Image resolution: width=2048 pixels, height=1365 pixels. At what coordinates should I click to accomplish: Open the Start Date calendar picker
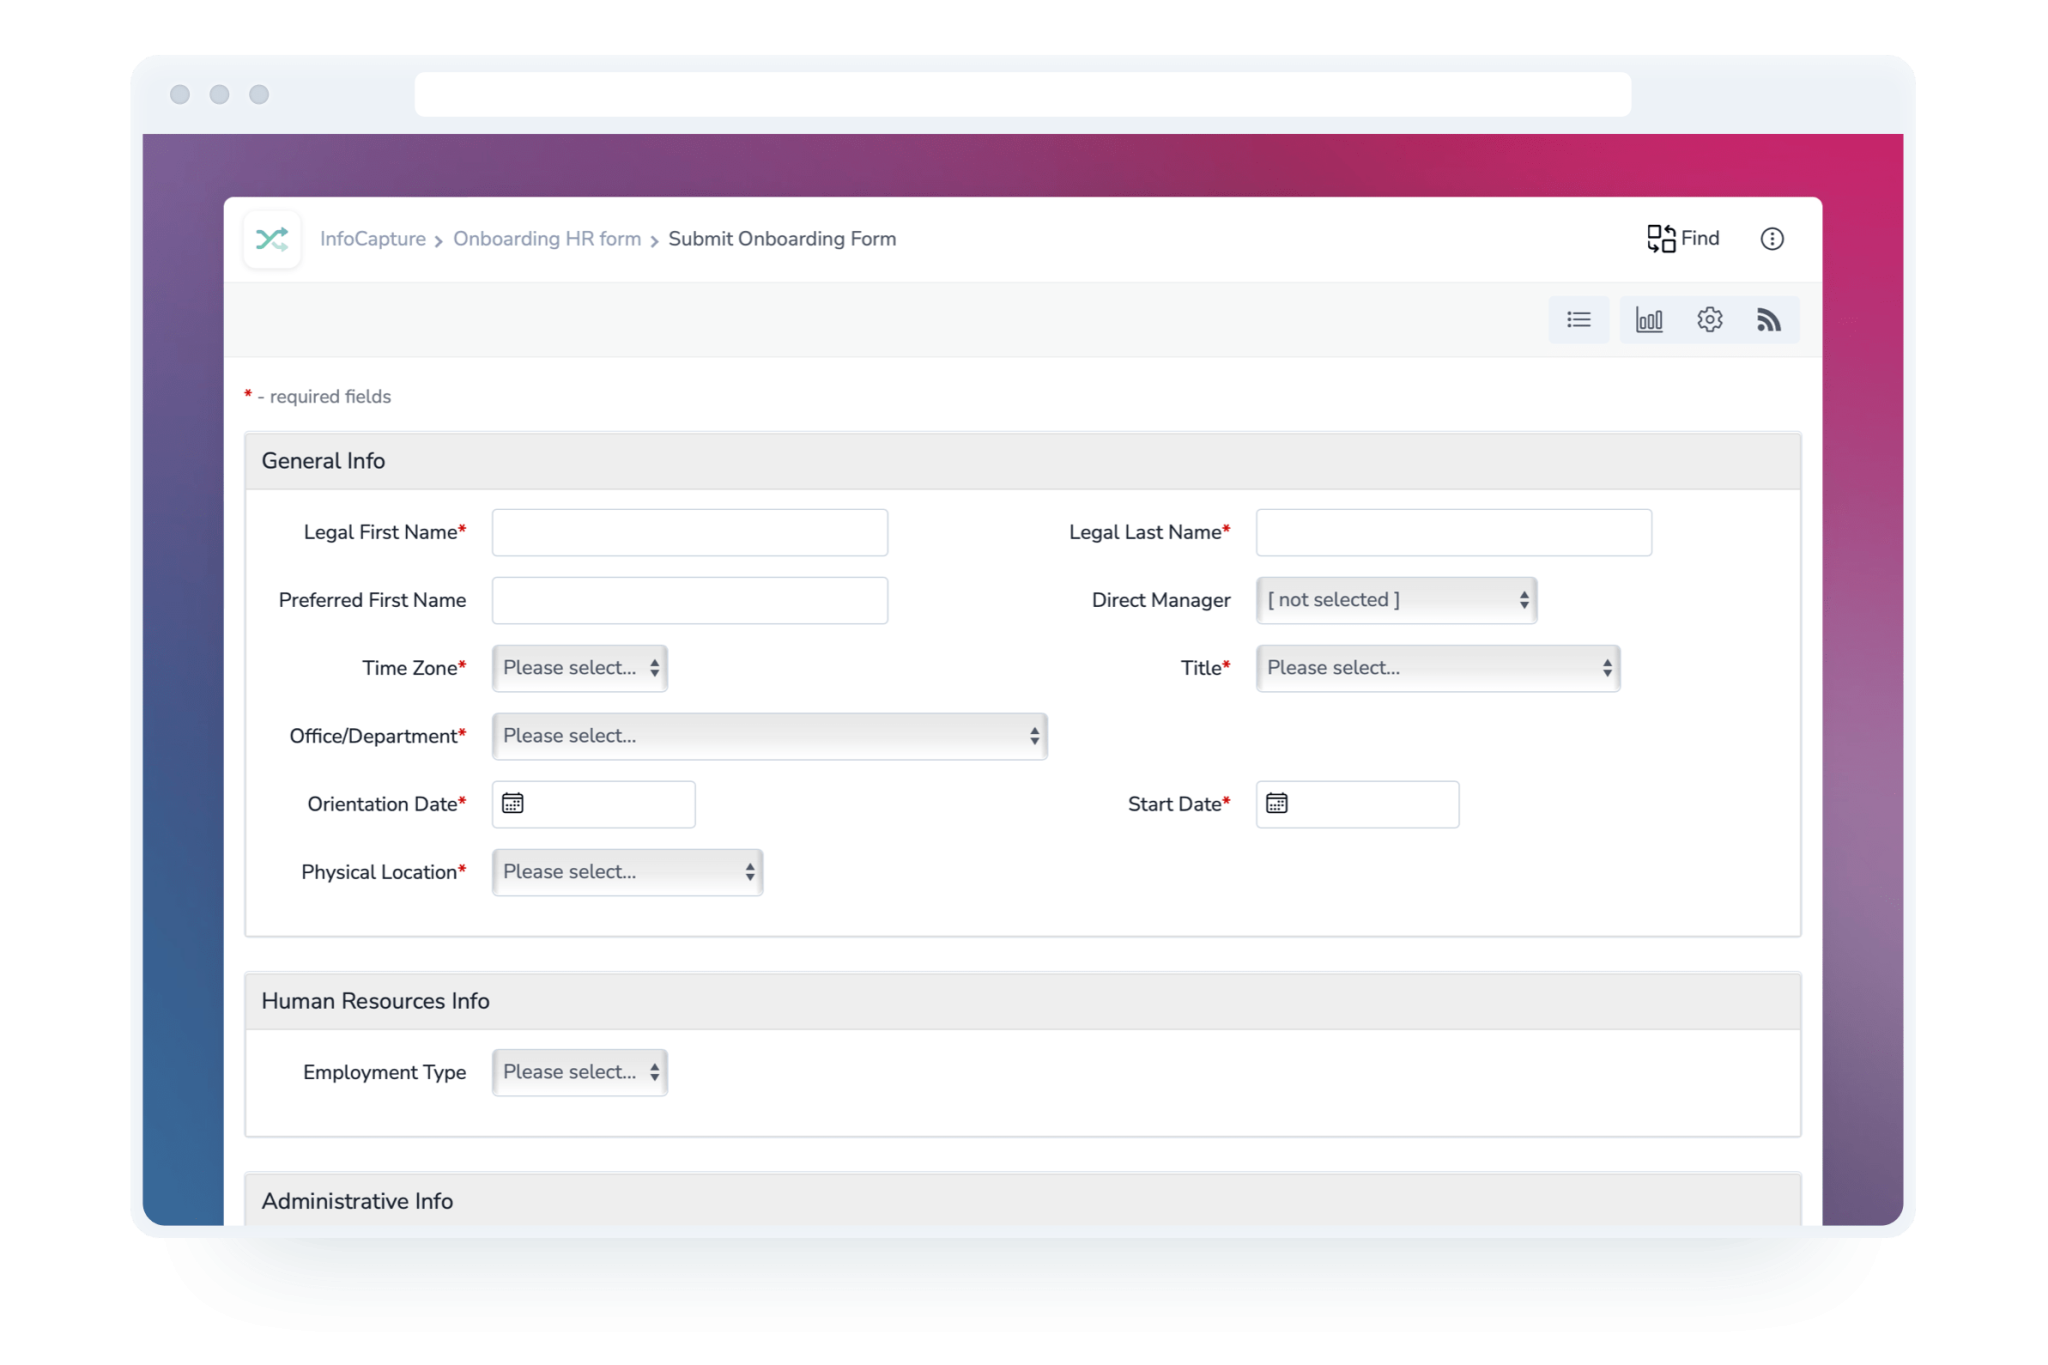pyautogui.click(x=1278, y=803)
